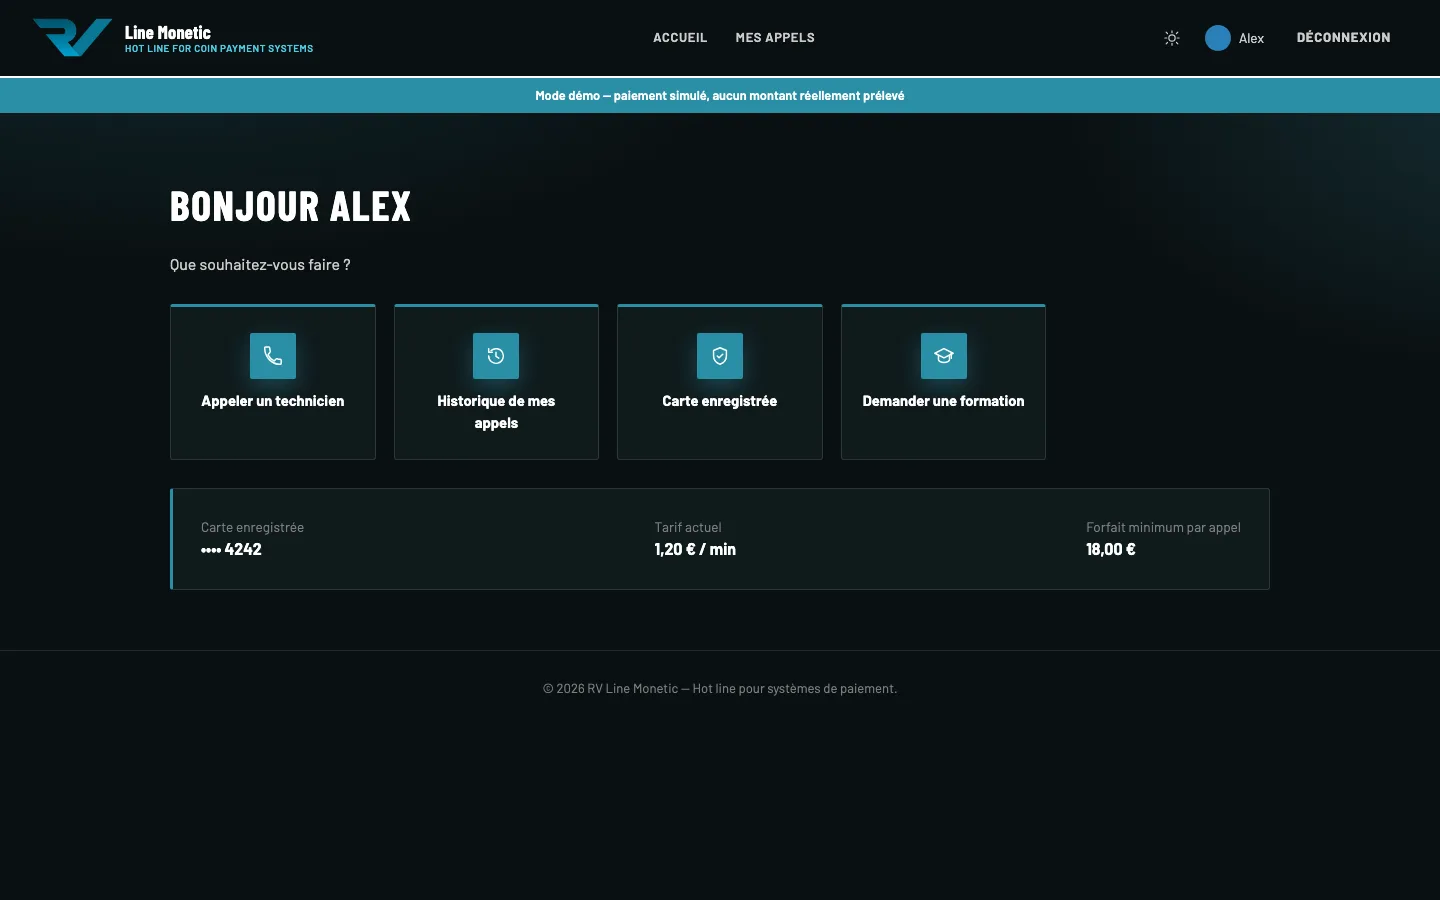
Task: Click the history clock icon
Action: pos(496,356)
